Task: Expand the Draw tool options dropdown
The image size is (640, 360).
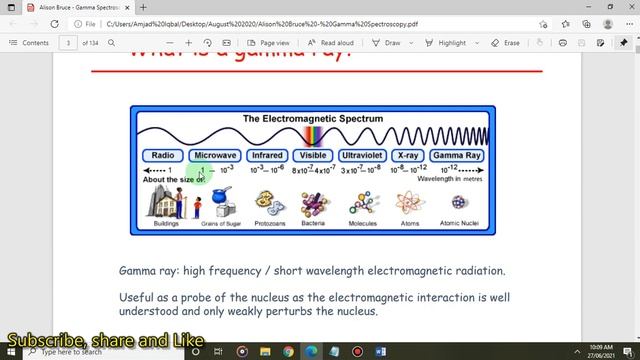Action: (x=411, y=43)
